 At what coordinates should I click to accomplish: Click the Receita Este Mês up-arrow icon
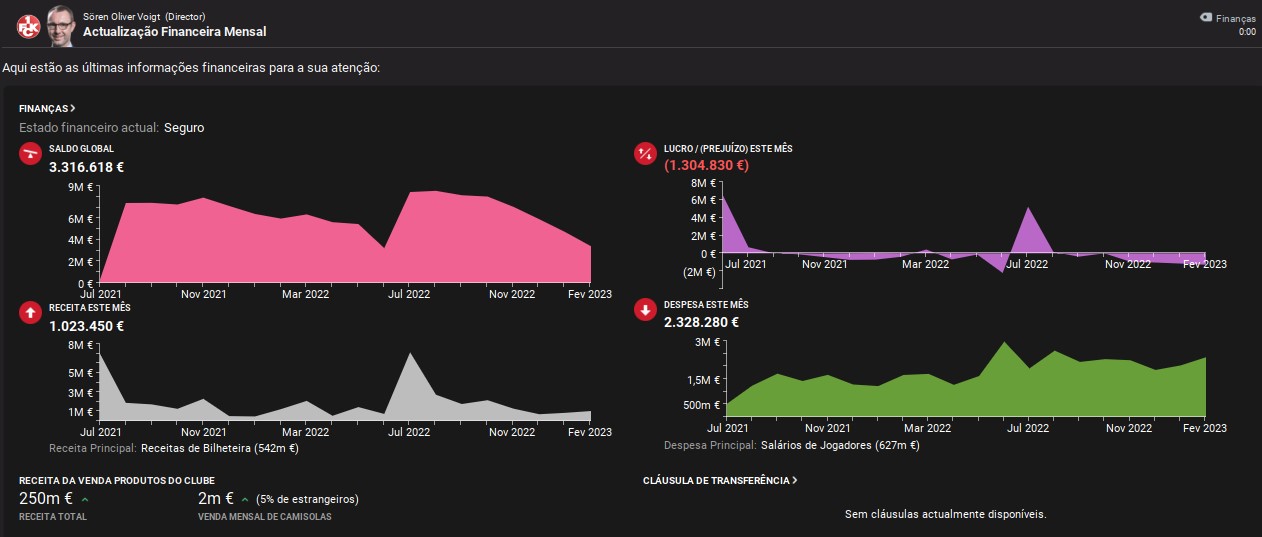30,313
